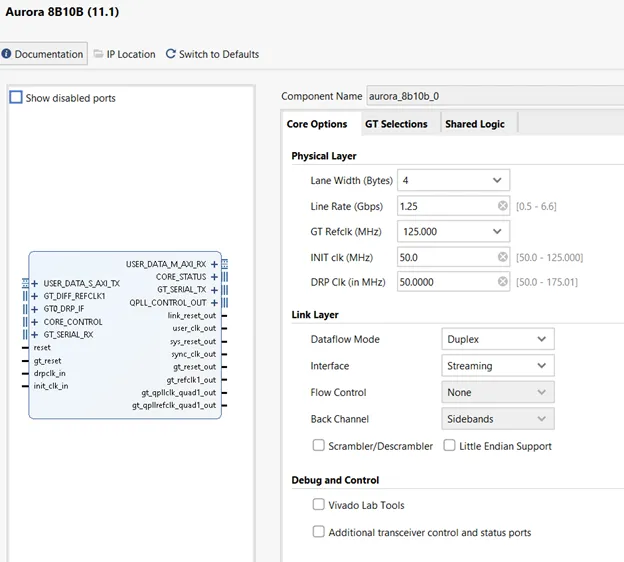Screen dimensions: 624x562
Task: Click the gt_reset port label
Action: 47,361
